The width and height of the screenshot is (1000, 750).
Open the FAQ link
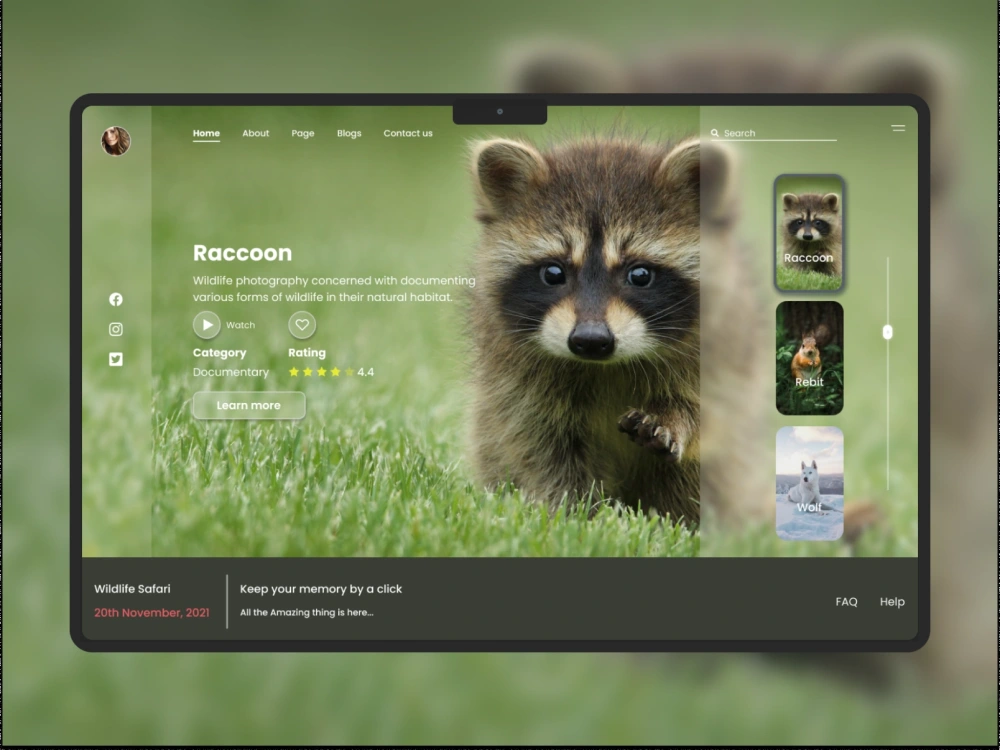[x=846, y=602]
